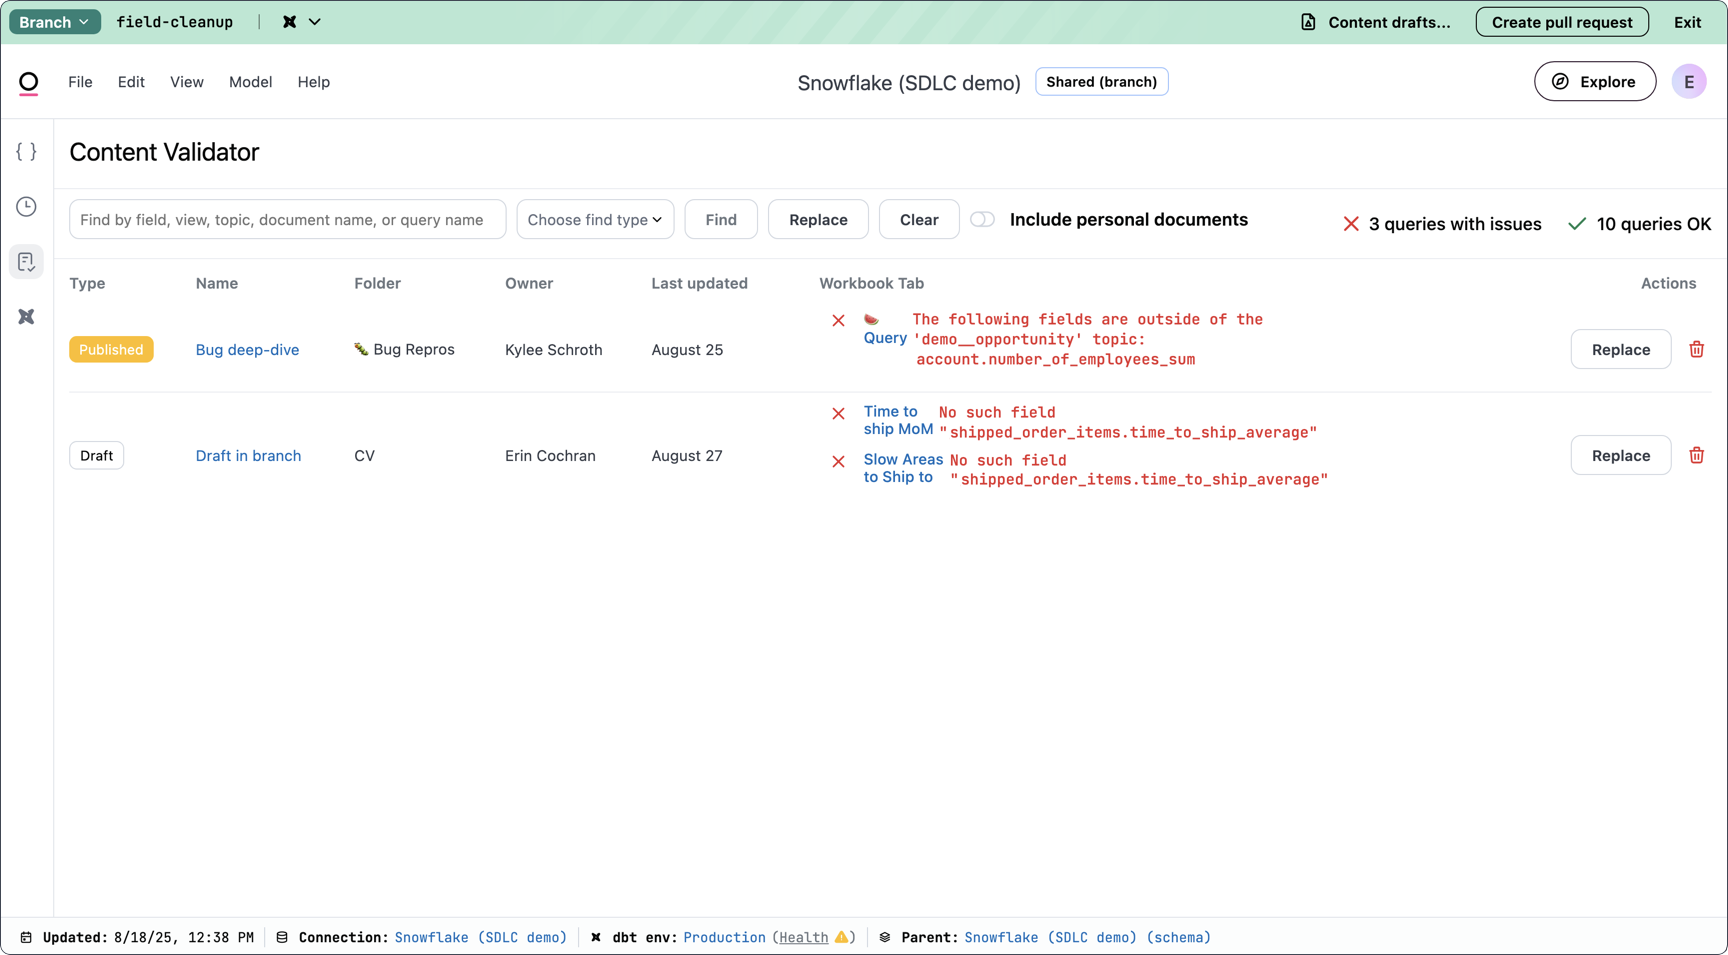Click the Draft status pill on Draft in branch

tap(96, 455)
